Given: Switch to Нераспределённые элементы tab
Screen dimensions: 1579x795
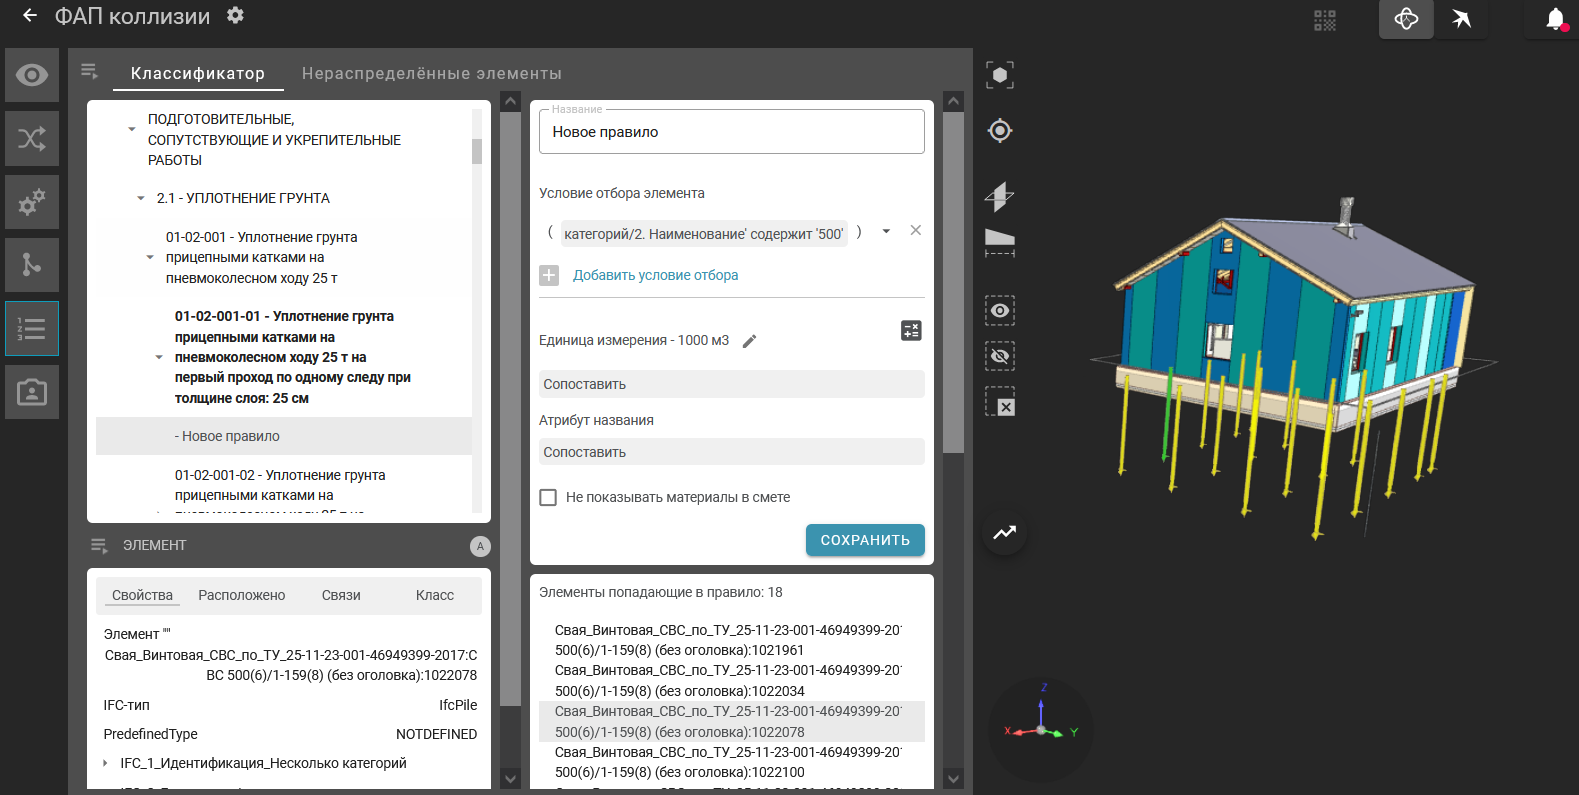Looking at the screenshot, I should (x=431, y=74).
